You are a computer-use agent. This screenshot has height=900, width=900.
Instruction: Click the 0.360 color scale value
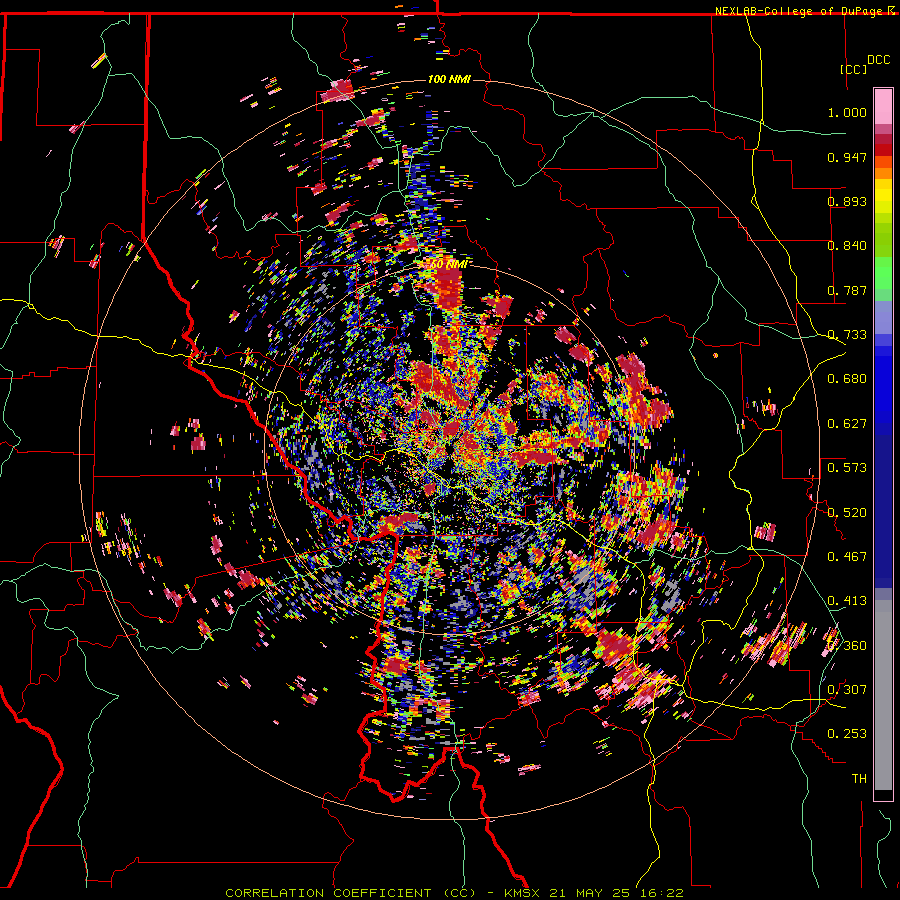tap(847, 646)
